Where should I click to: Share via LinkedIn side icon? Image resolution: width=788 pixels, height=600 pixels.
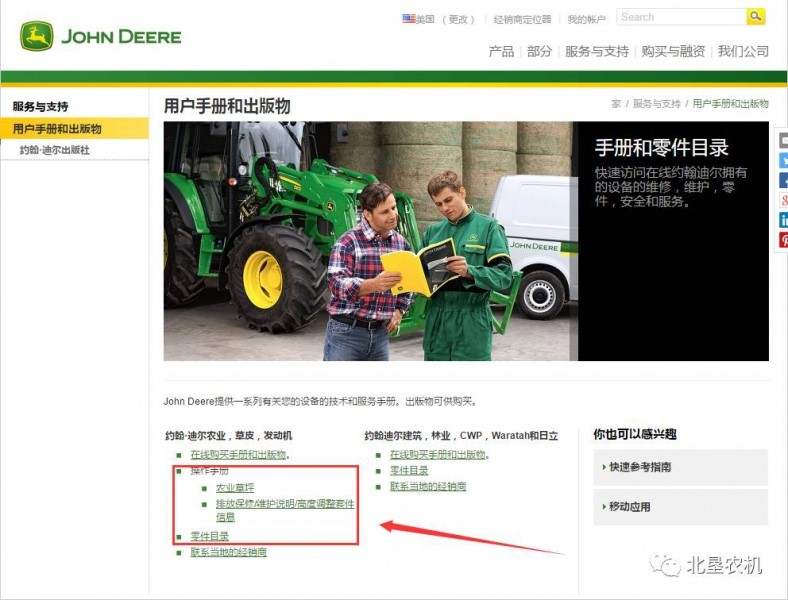tap(783, 220)
